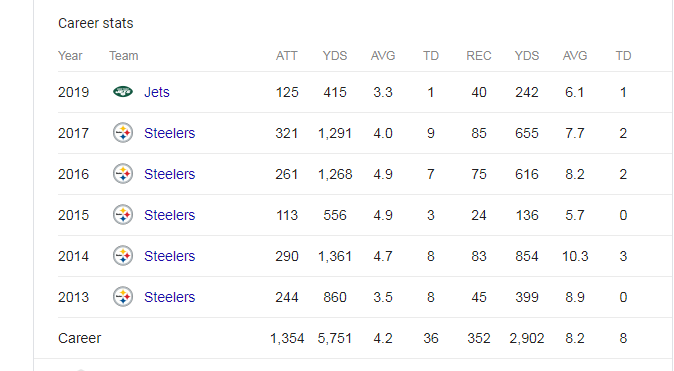Select the Career stats heading
Image resolution: width=674 pixels, height=371 pixels.
click(x=96, y=23)
